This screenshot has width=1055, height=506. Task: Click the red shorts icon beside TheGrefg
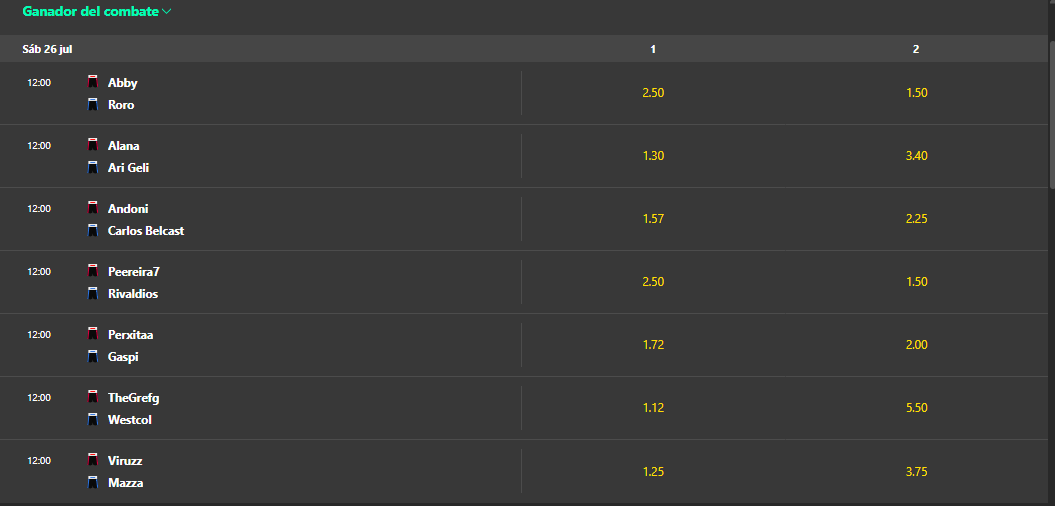[93, 397]
